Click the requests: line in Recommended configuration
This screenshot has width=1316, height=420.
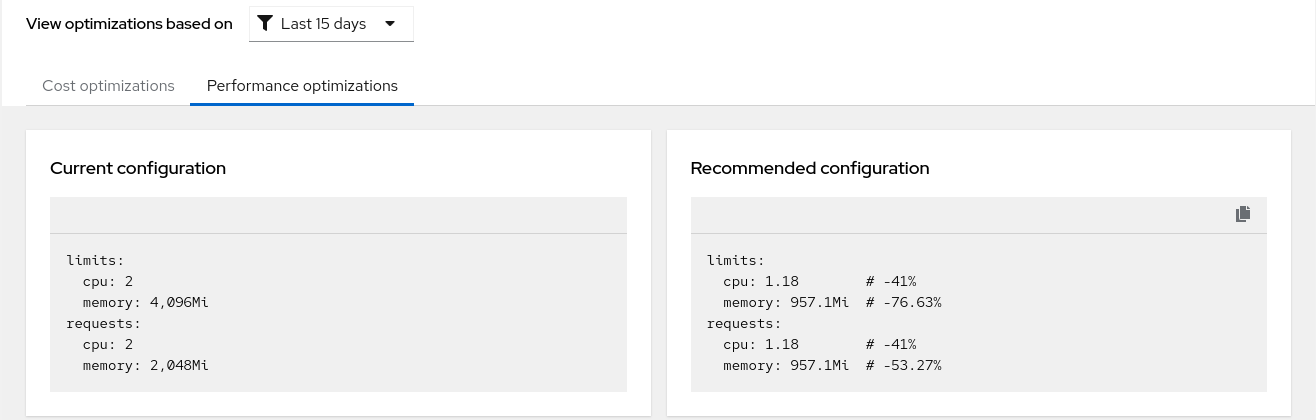pyautogui.click(x=743, y=323)
